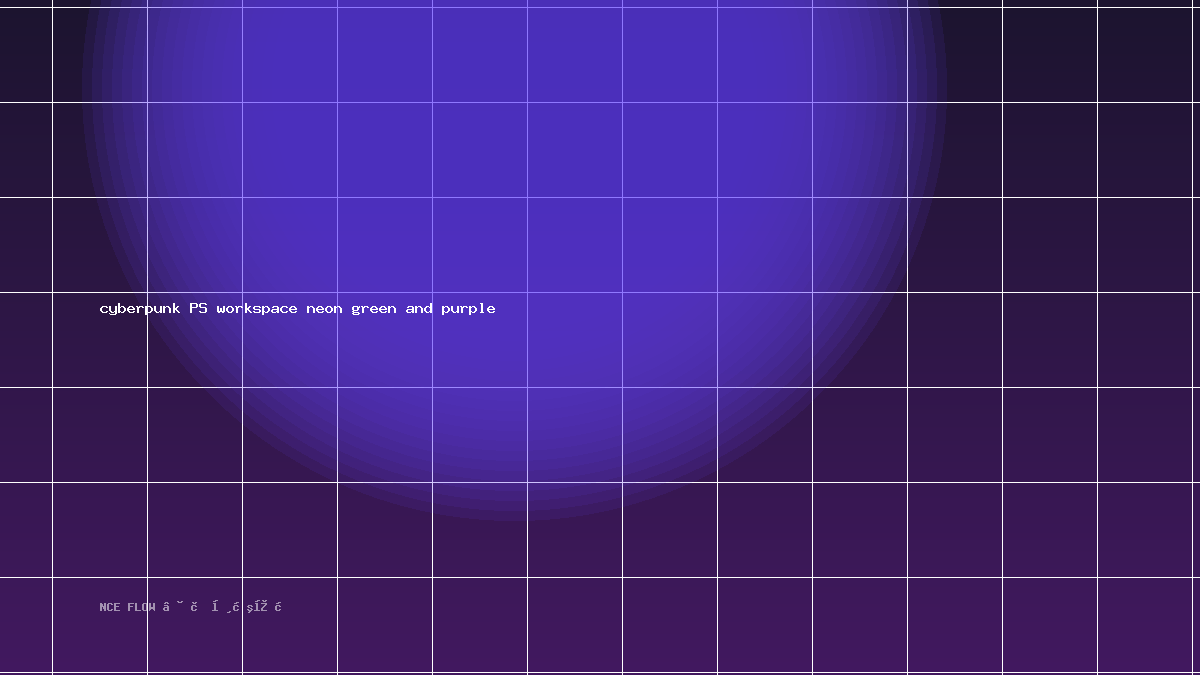Click the word "purple" in the caption
Viewport: 1200px width, 675px height.
pos(468,309)
